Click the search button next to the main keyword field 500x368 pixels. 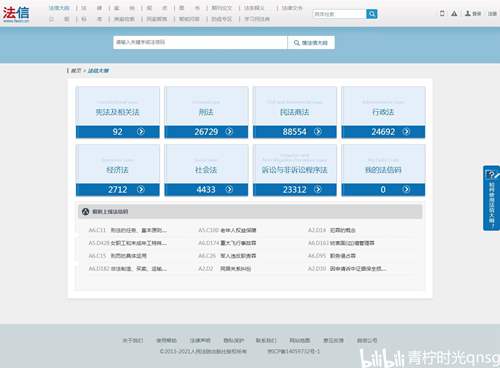pyautogui.click(x=311, y=43)
